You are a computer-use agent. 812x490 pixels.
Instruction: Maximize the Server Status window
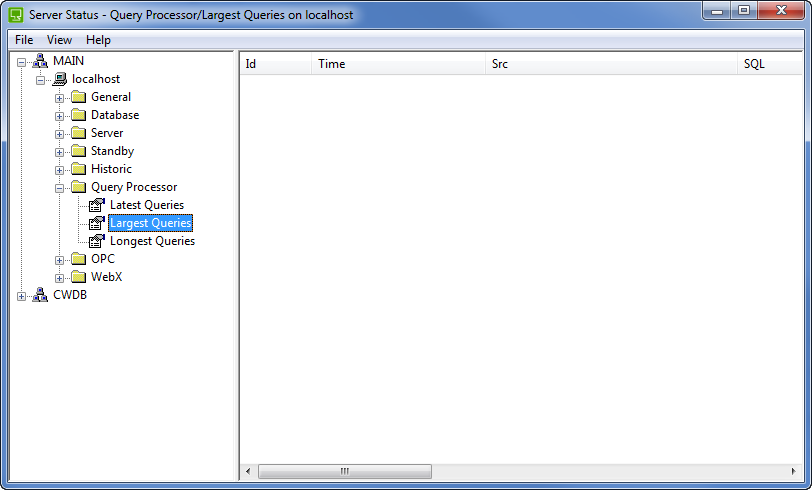(744, 10)
